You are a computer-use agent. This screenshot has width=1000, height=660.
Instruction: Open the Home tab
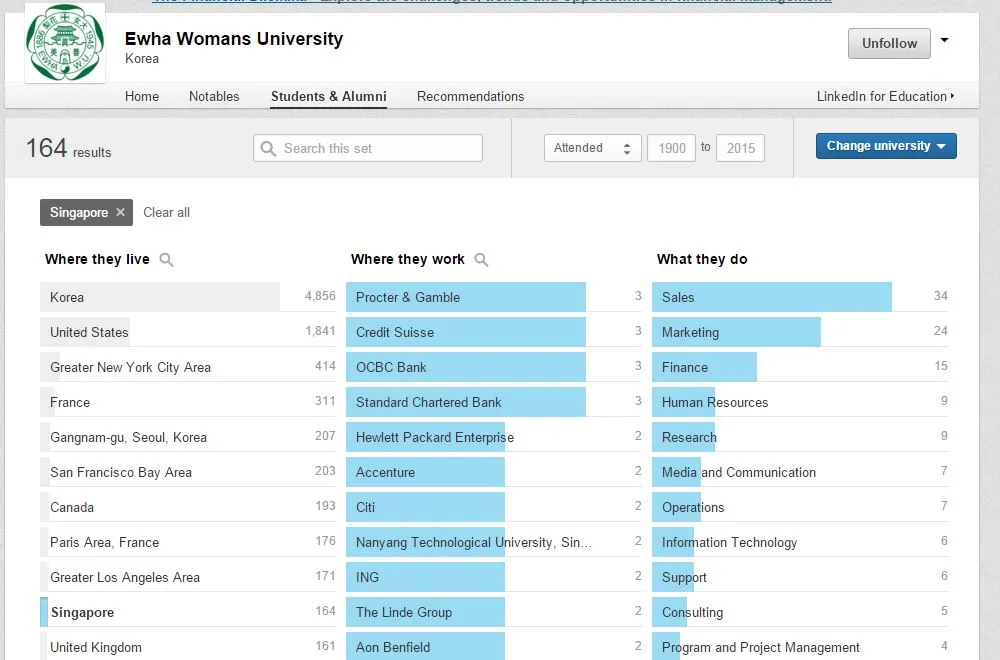click(x=142, y=96)
